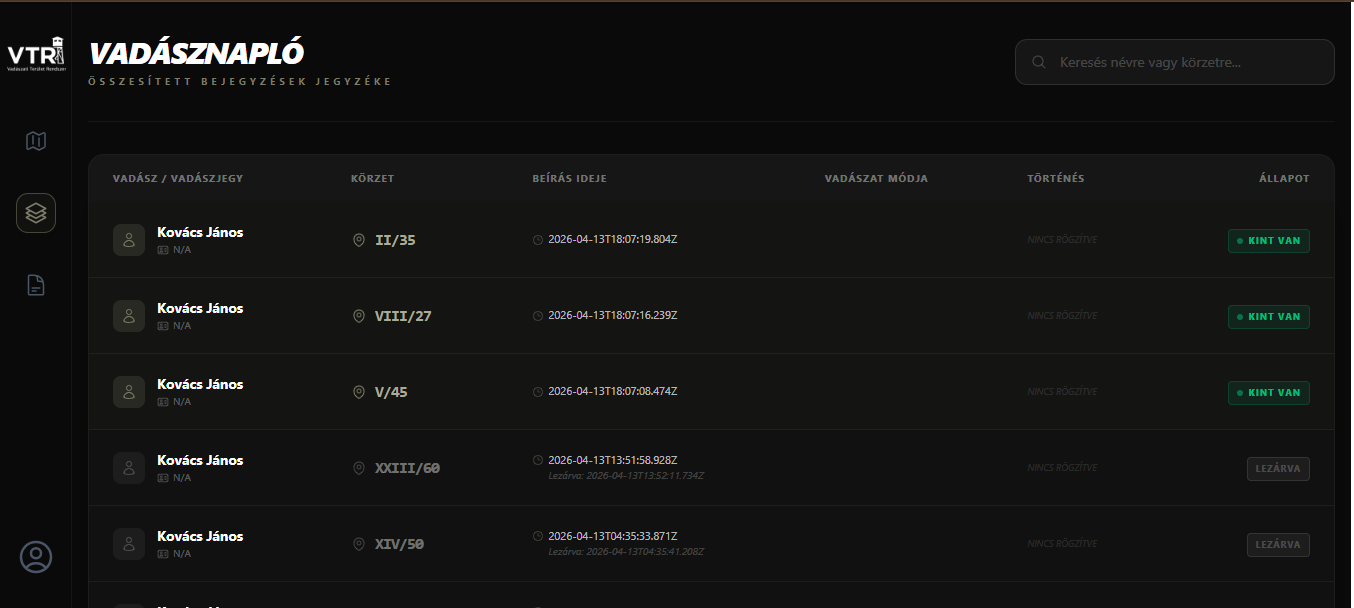Click location pin beside VIII/27
This screenshot has width=1354, height=608.
coord(359,316)
